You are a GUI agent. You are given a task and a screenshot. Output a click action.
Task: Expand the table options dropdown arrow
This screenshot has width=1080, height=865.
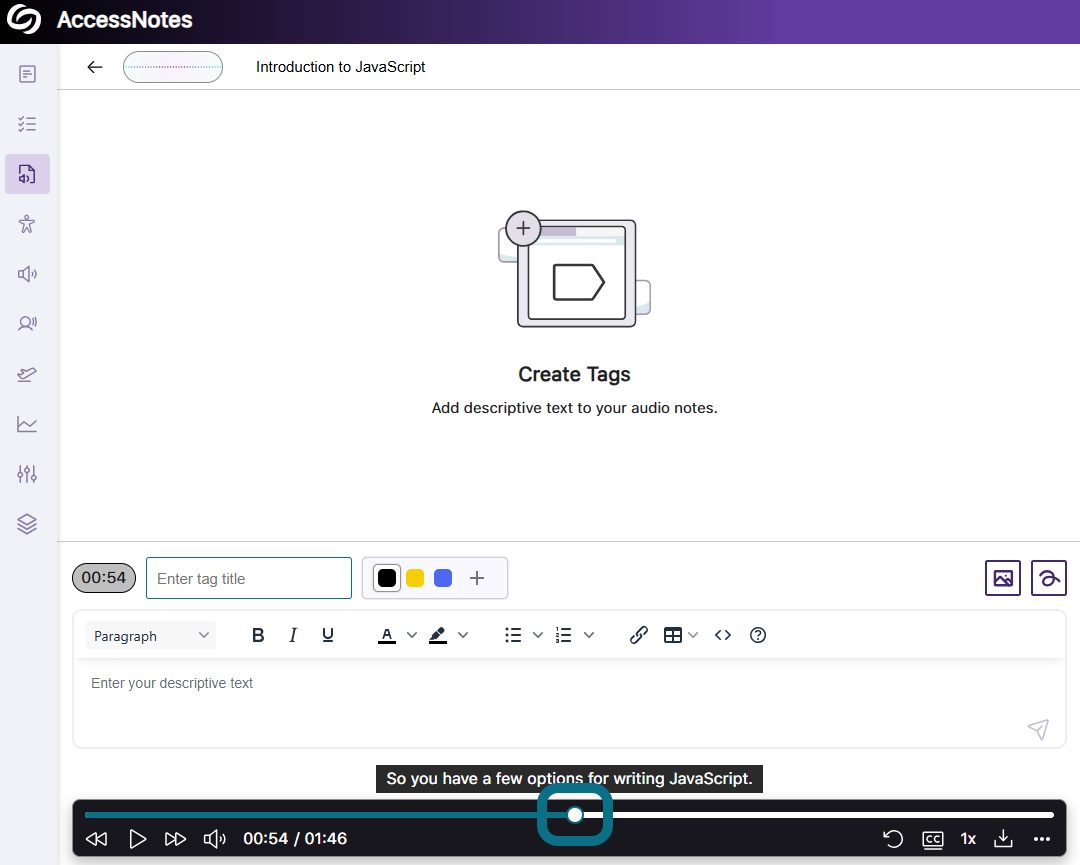(693, 635)
